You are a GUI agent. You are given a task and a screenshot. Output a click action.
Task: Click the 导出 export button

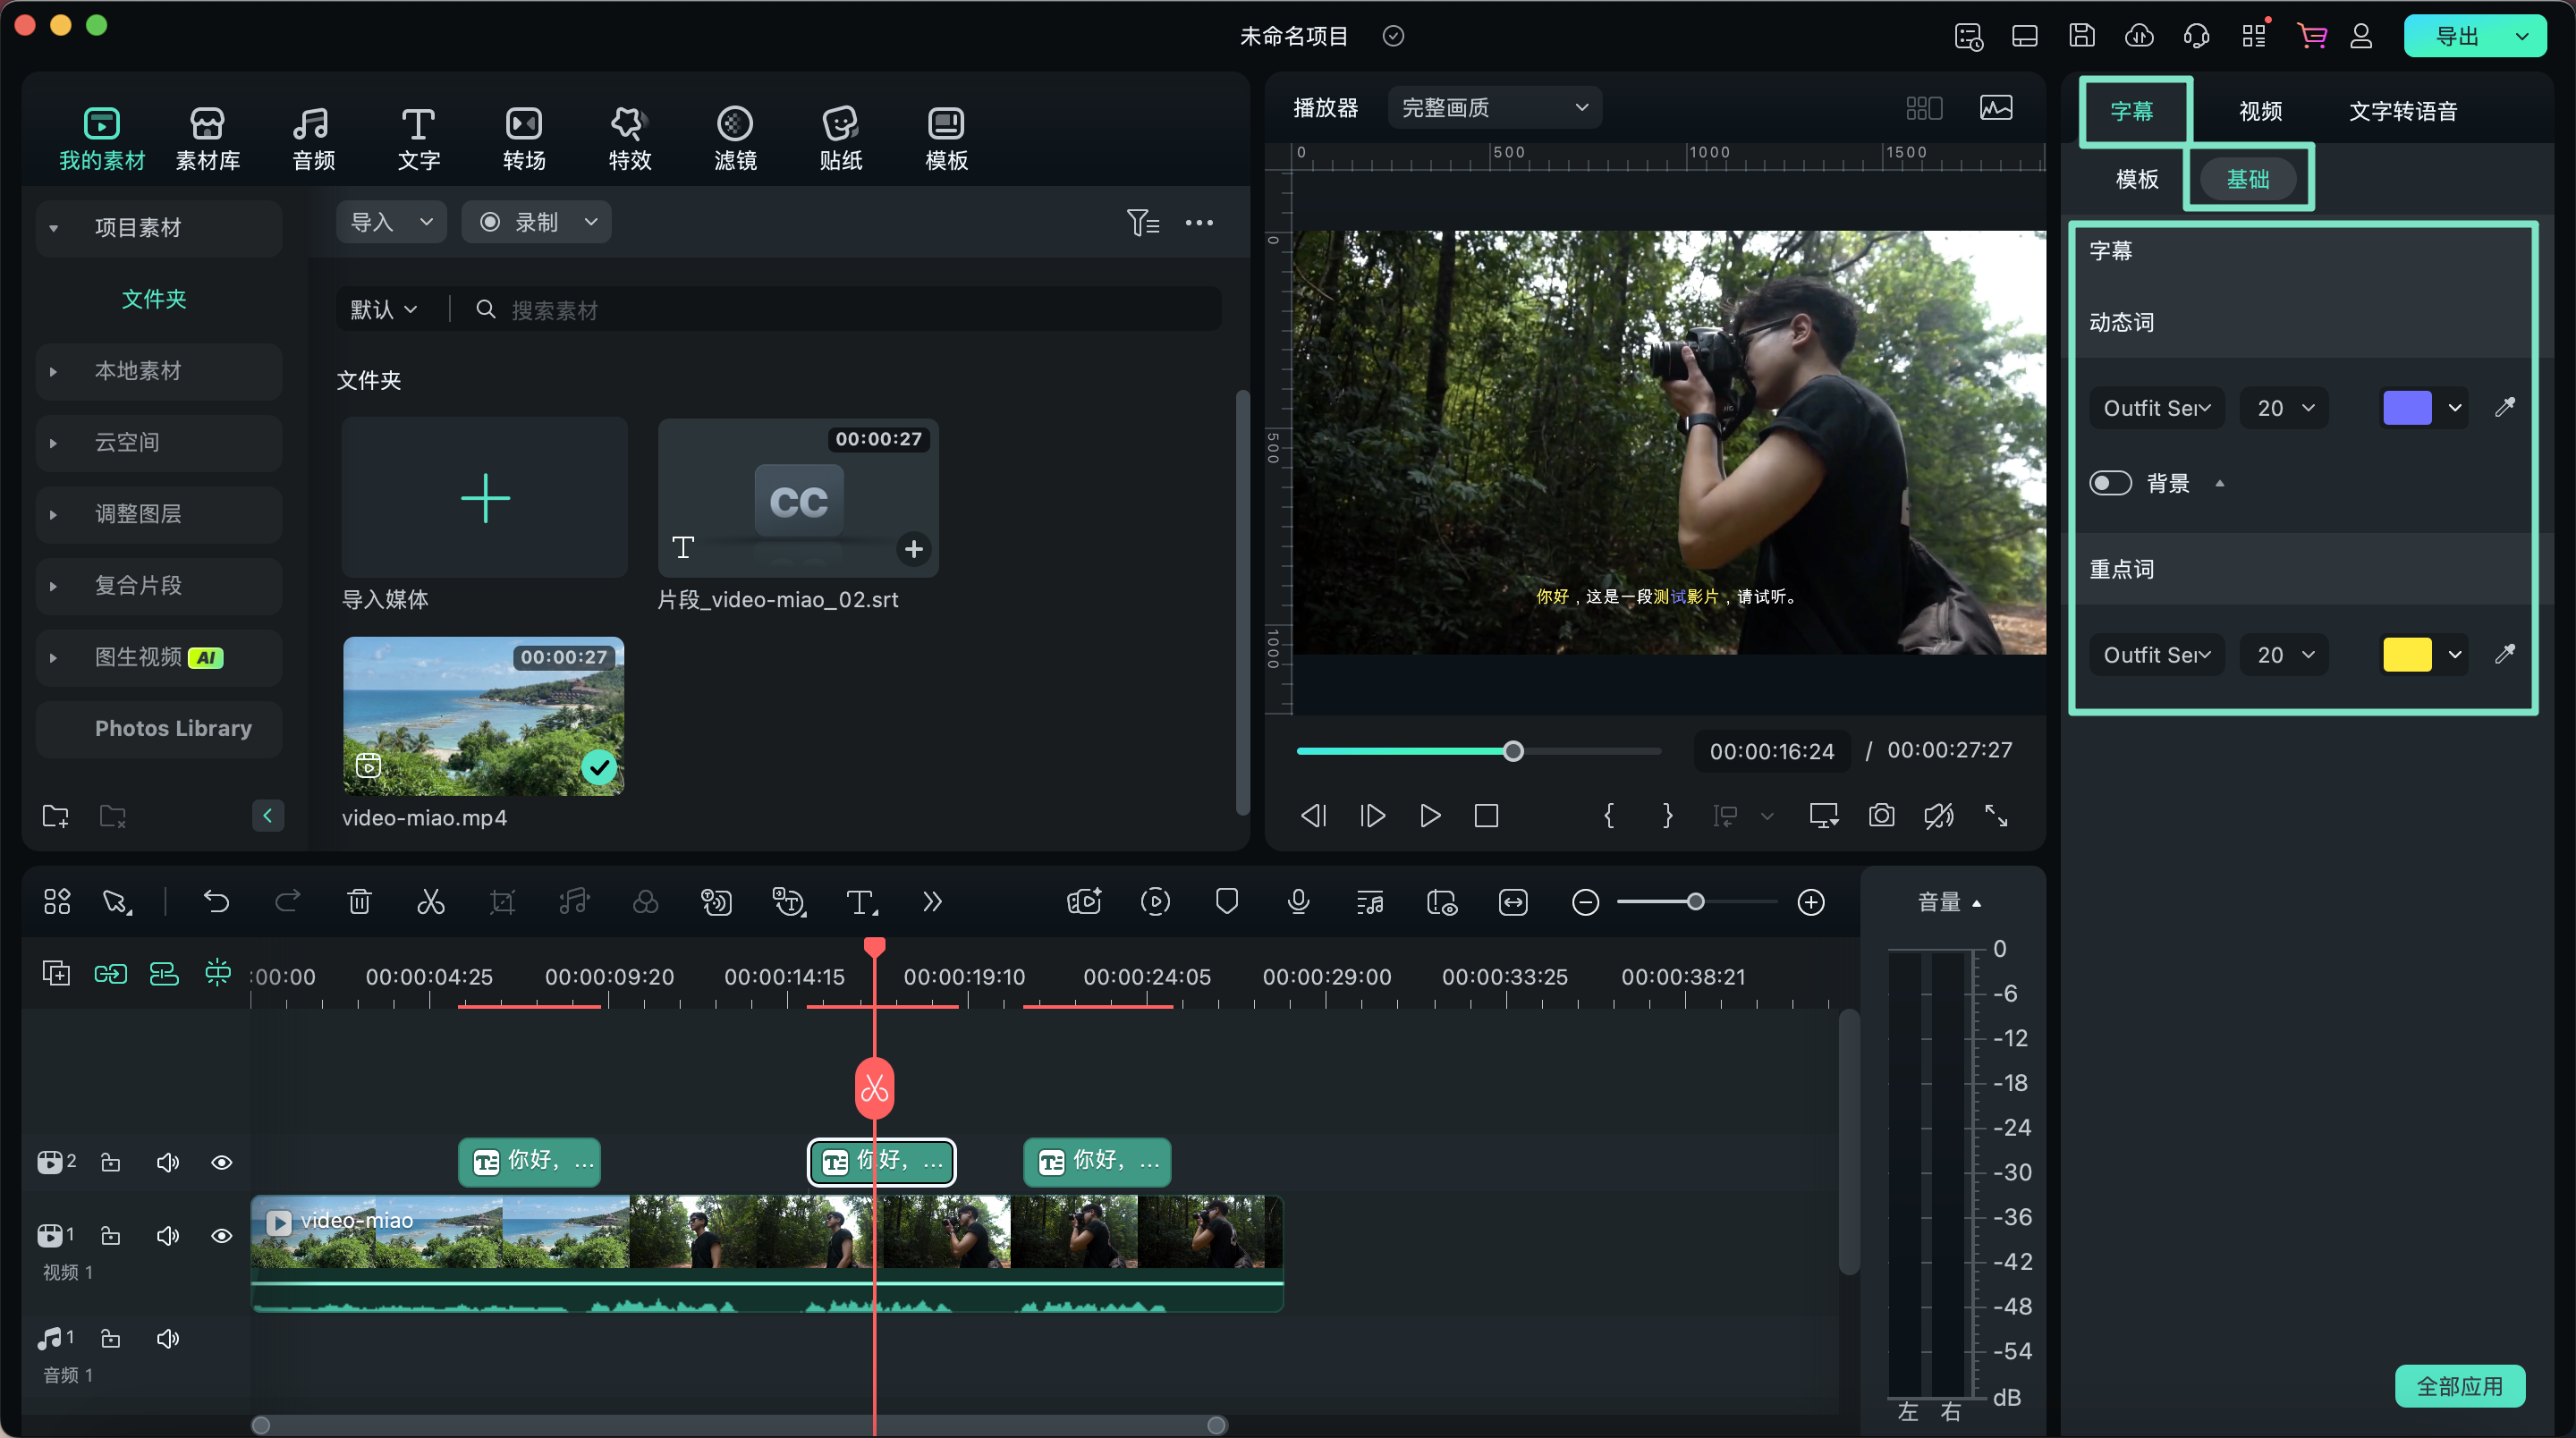[2456, 37]
